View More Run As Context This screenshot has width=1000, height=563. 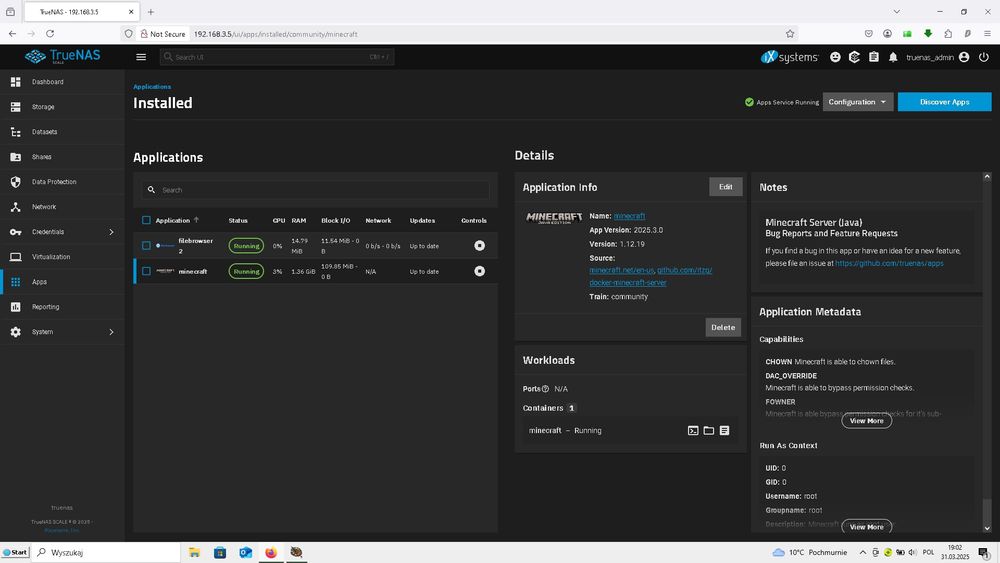pos(866,527)
